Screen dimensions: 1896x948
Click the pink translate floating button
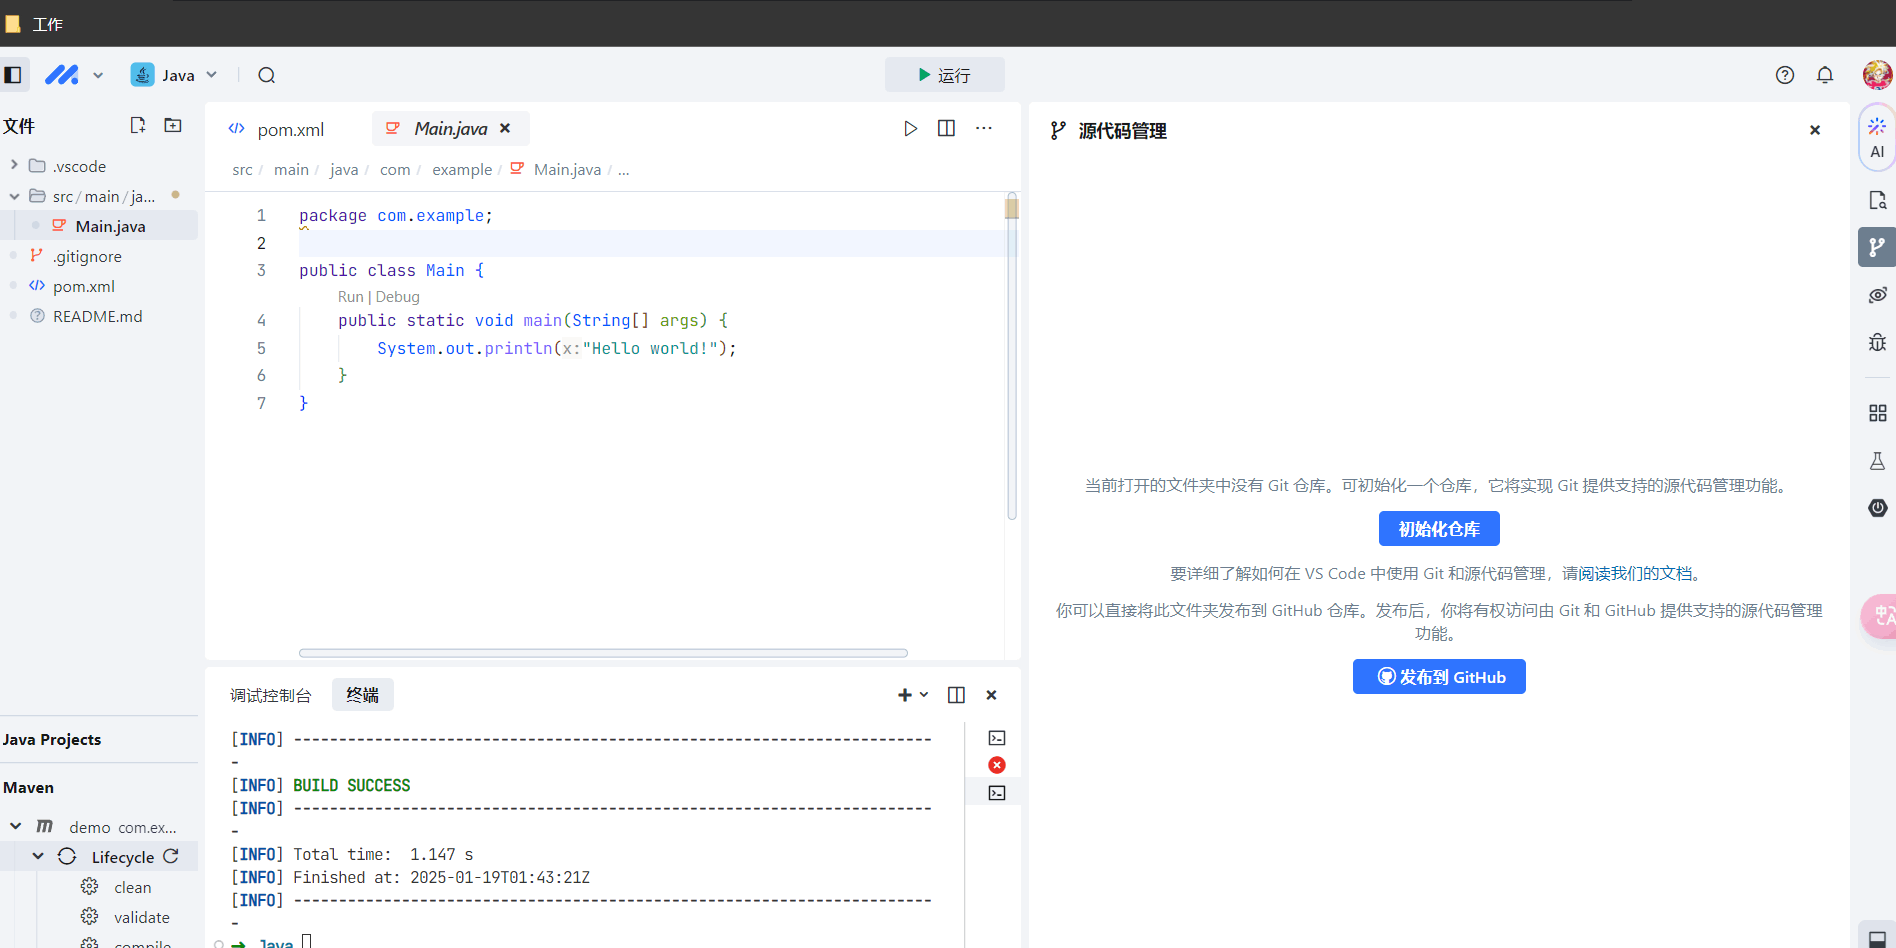(x=1880, y=616)
